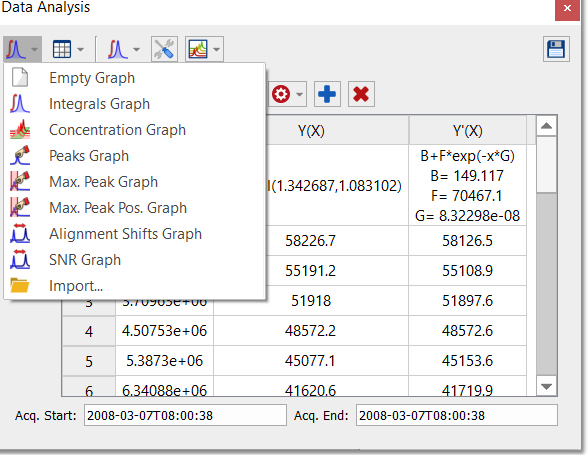
Task: Open the red gear dropdown arrow
Action: 299,94
